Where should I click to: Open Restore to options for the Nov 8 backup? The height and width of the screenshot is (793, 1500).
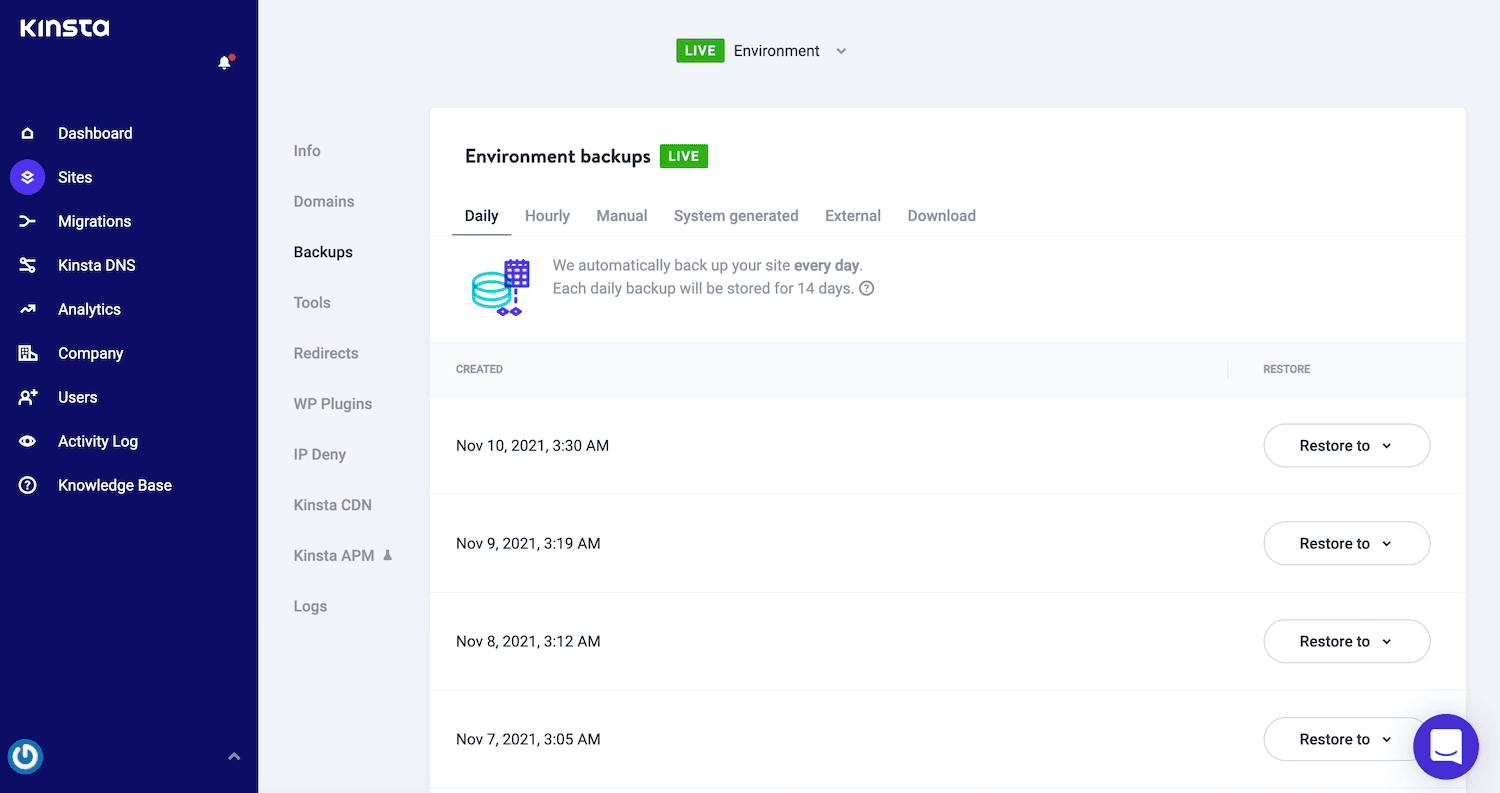[1346, 641]
